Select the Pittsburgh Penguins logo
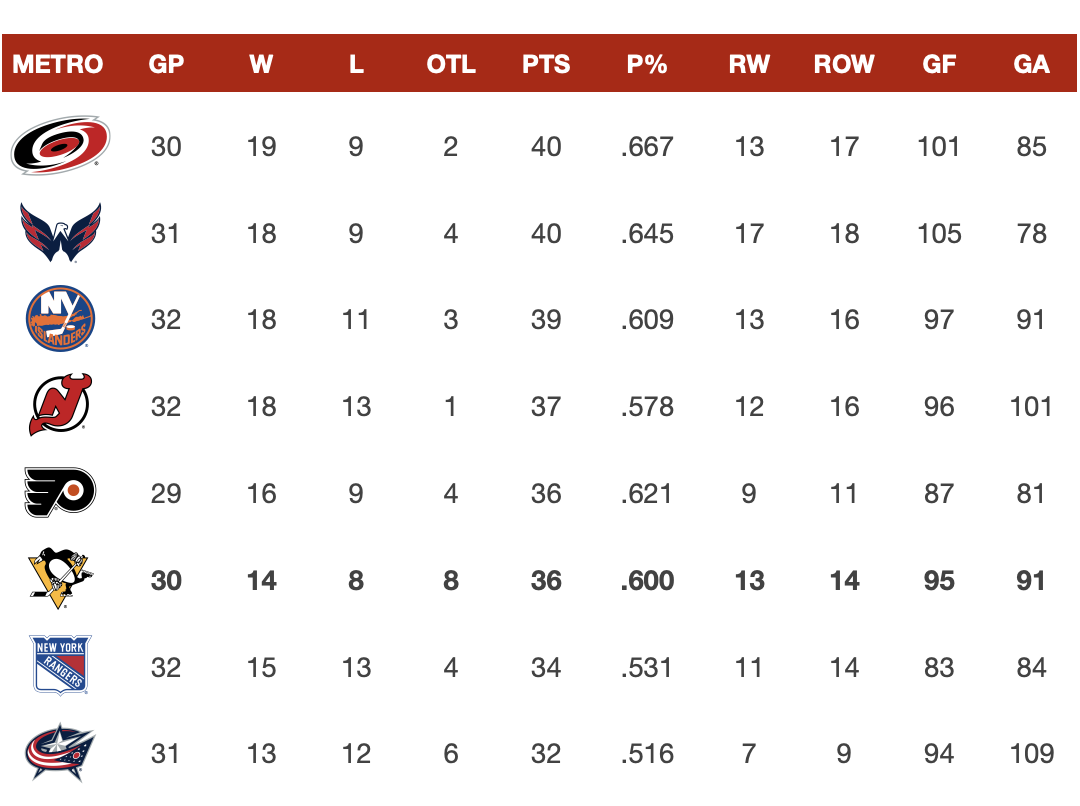Screen dimensions: 1080x806 (x=60, y=580)
